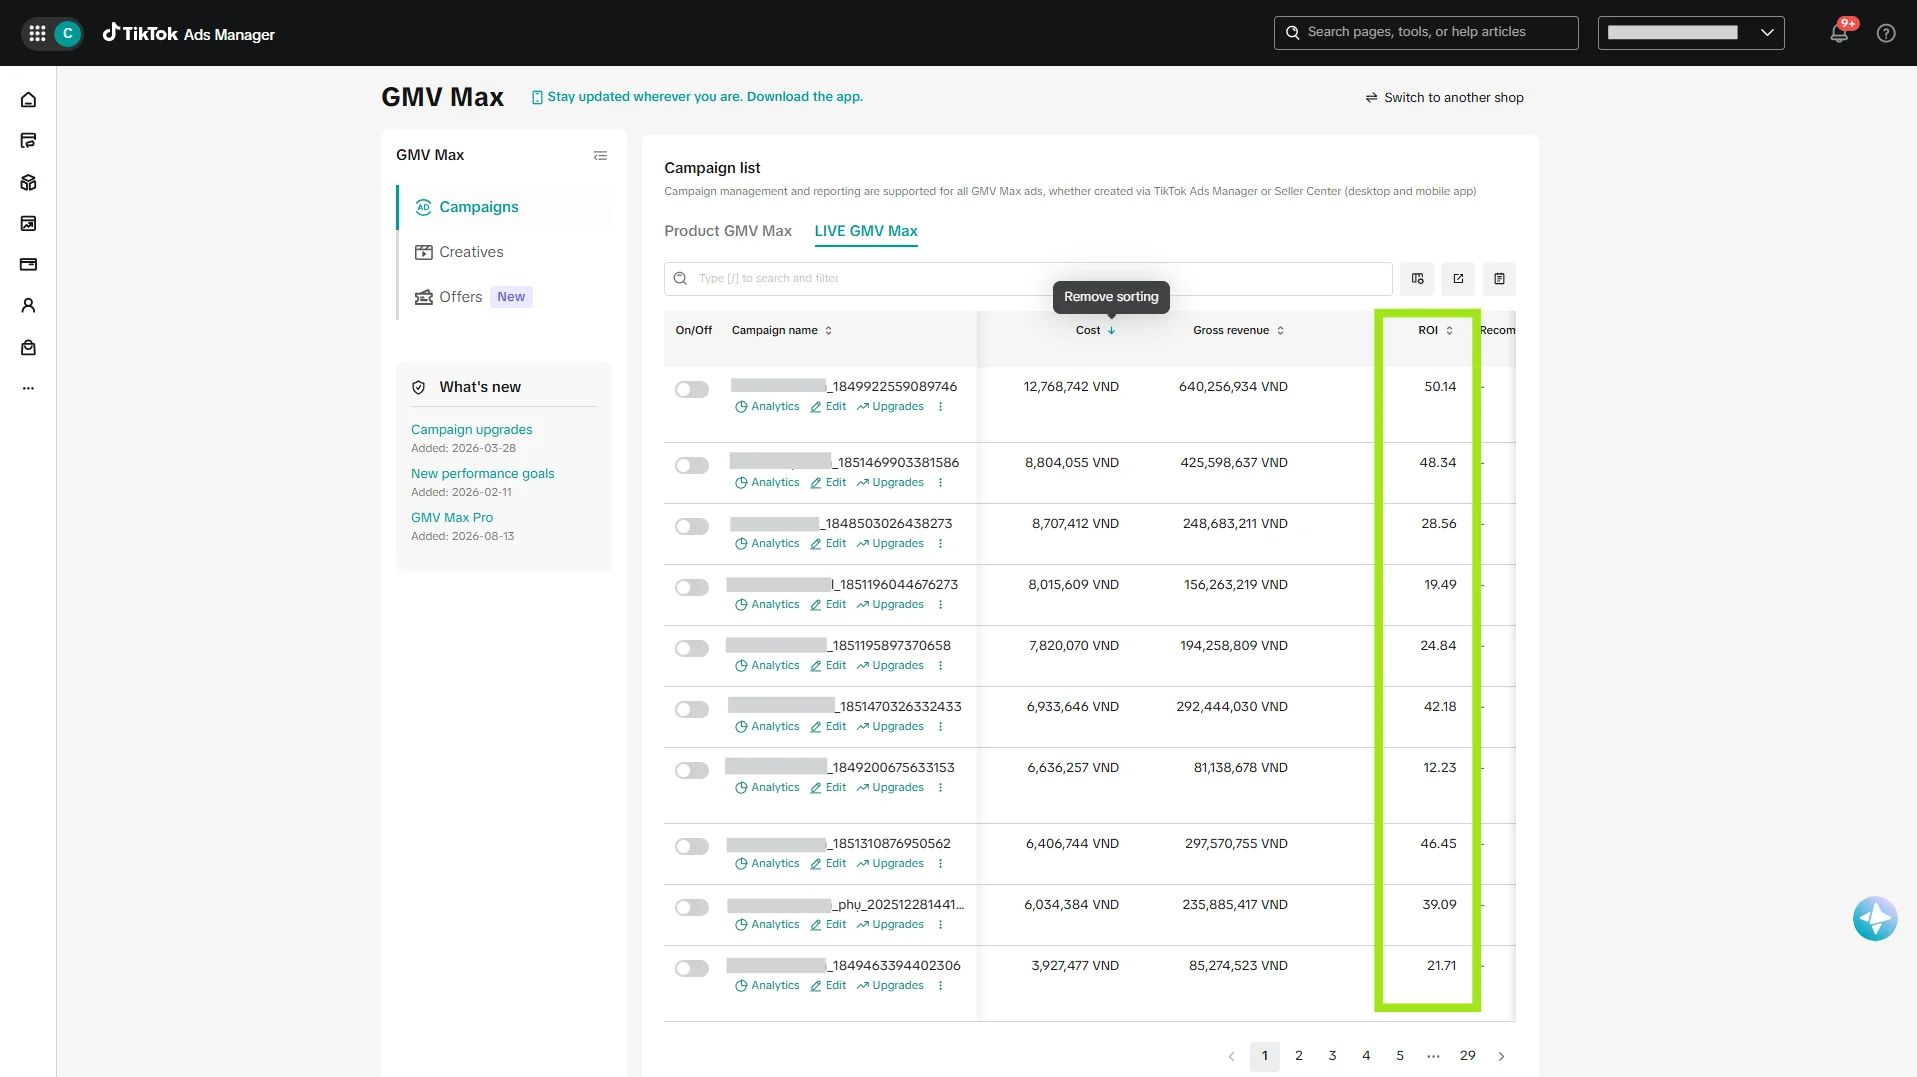Enable campaign ending 1848503026438273
1917x1077 pixels.
click(691, 527)
